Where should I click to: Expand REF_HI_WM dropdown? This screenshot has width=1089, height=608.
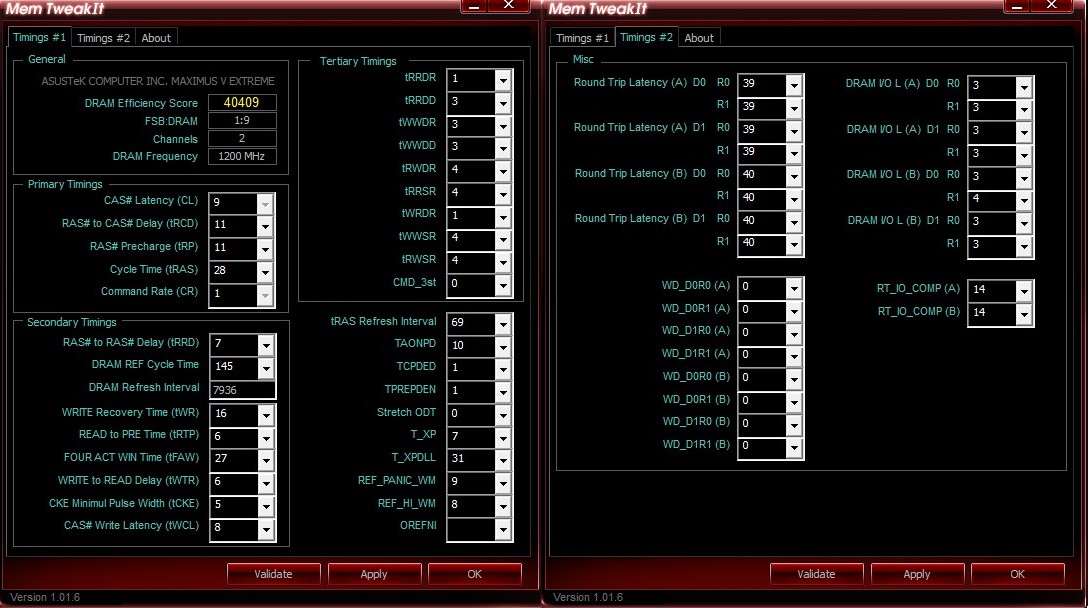point(503,507)
